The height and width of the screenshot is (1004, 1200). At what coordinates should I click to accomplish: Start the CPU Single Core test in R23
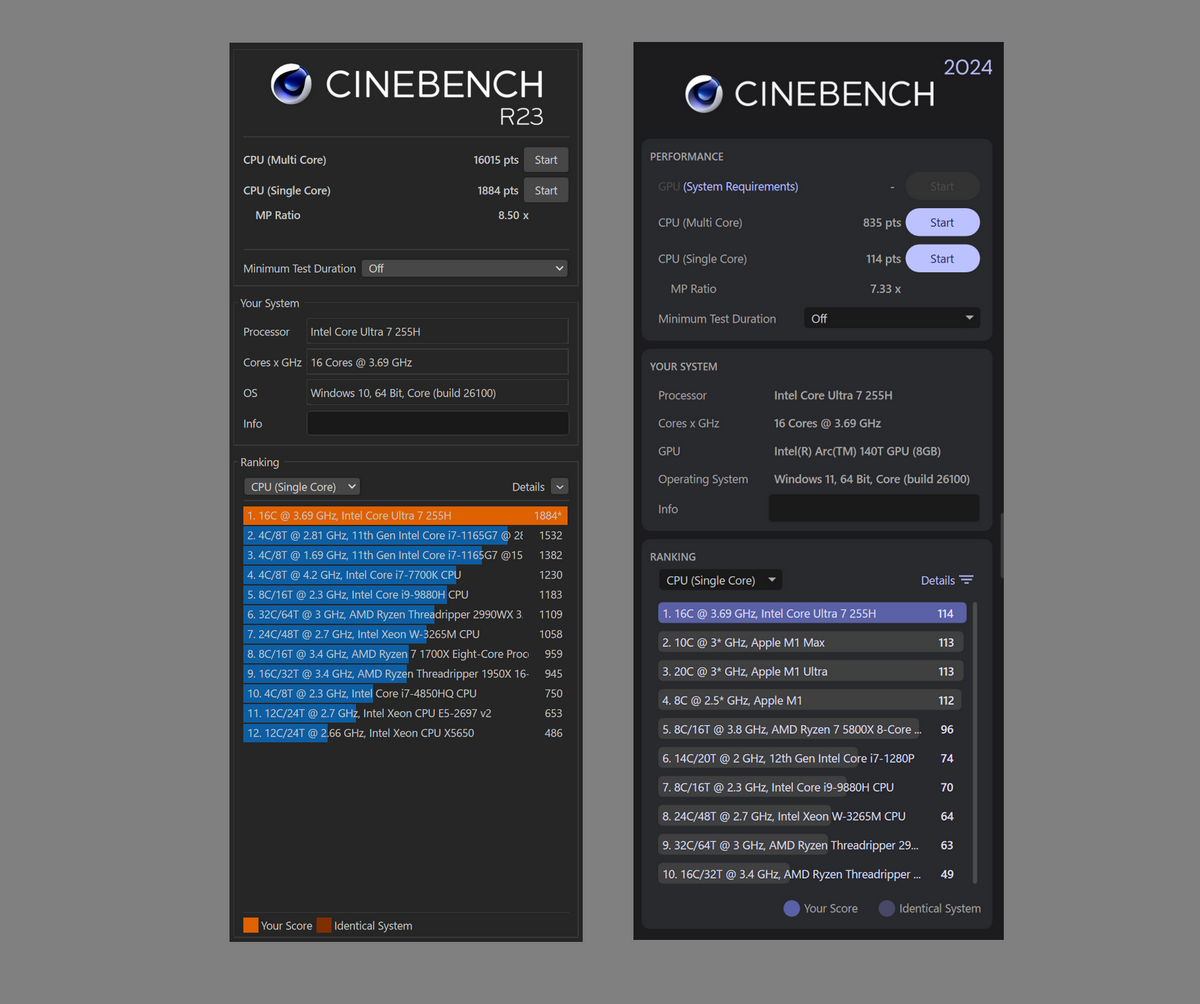pos(546,190)
